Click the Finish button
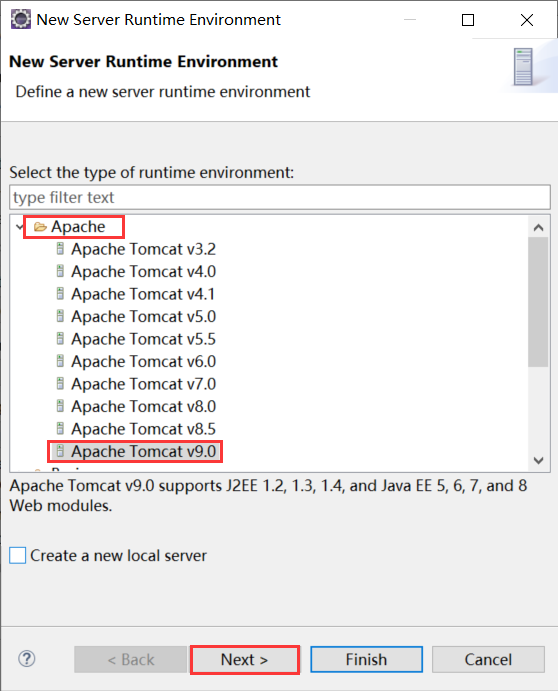 pos(366,660)
